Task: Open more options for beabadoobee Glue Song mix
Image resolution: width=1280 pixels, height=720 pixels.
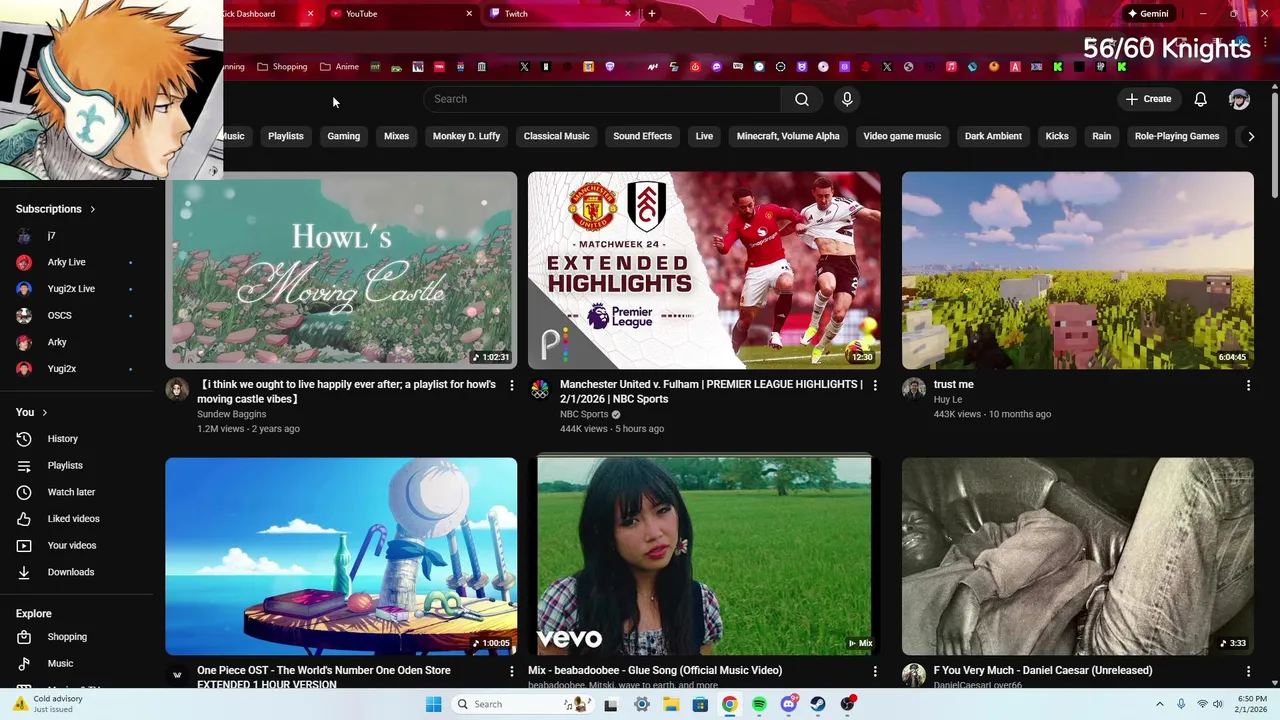Action: 875,671
